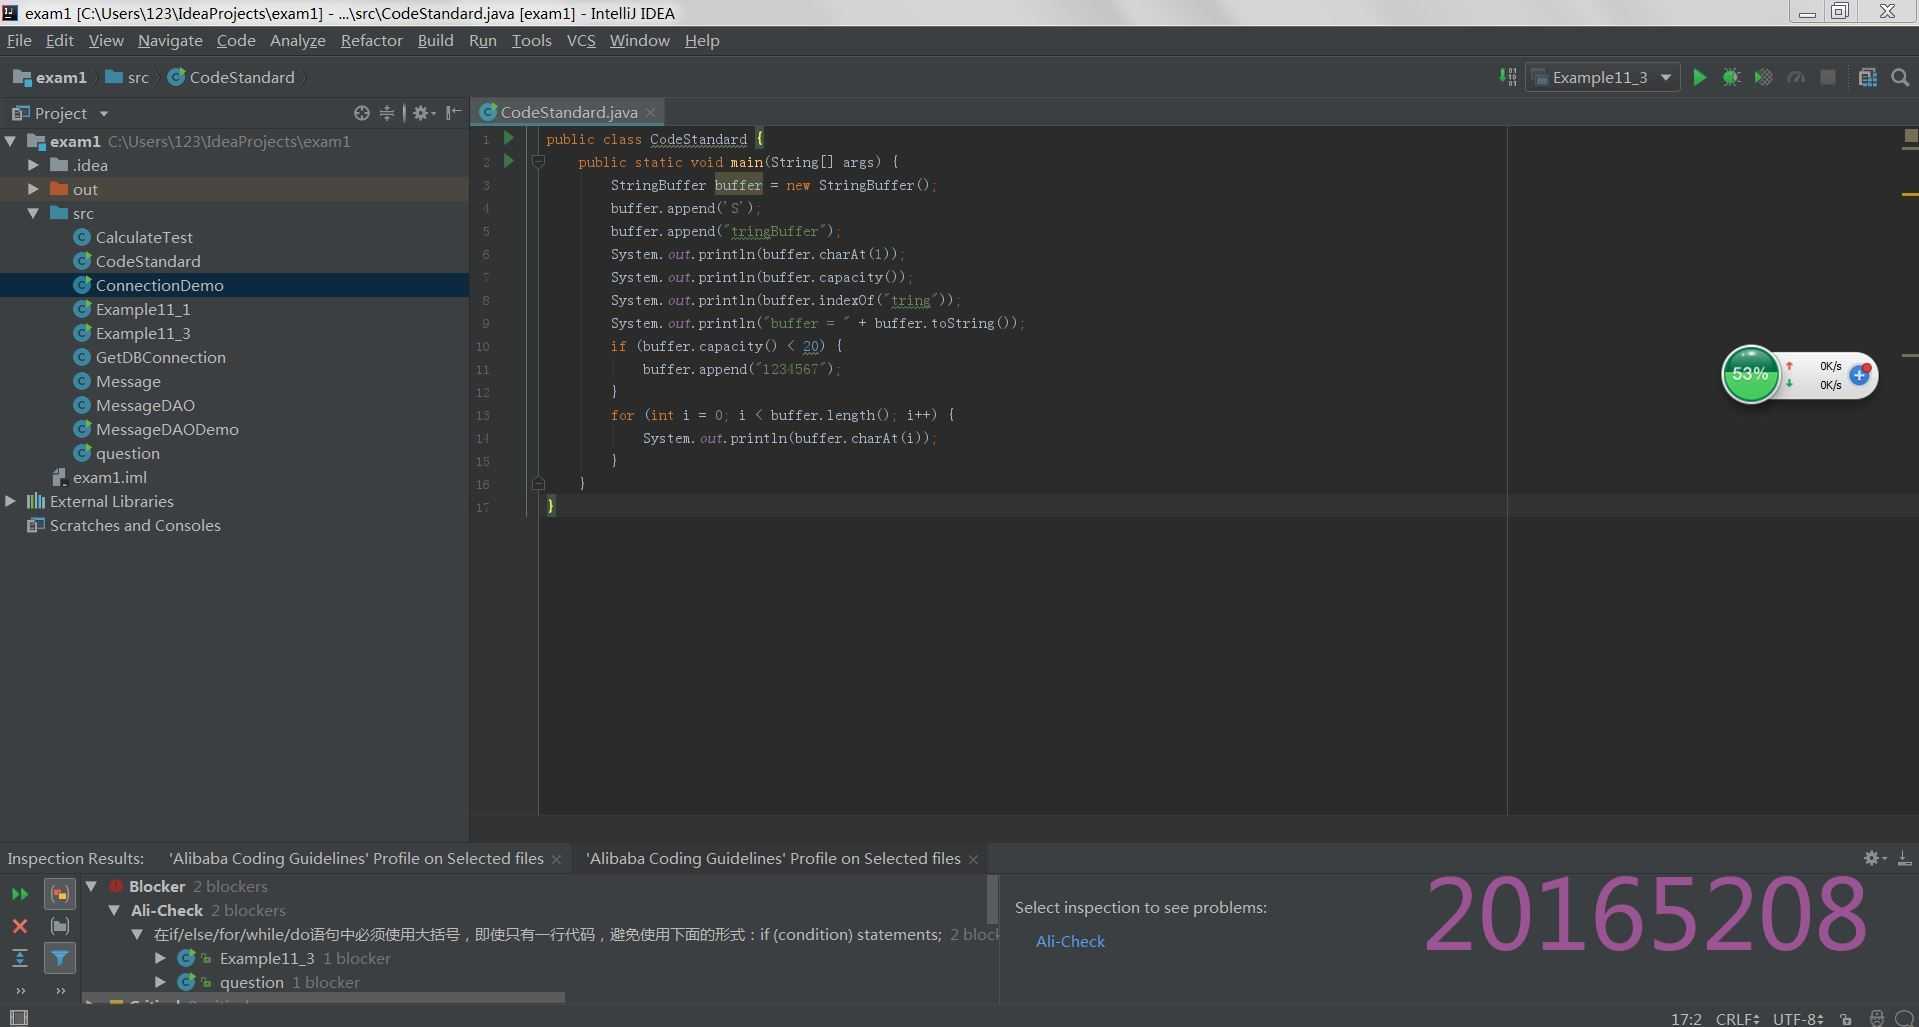Screen dimensions: 1919x1027
Task: Collapse the Ali-Check group
Action: coord(114,910)
